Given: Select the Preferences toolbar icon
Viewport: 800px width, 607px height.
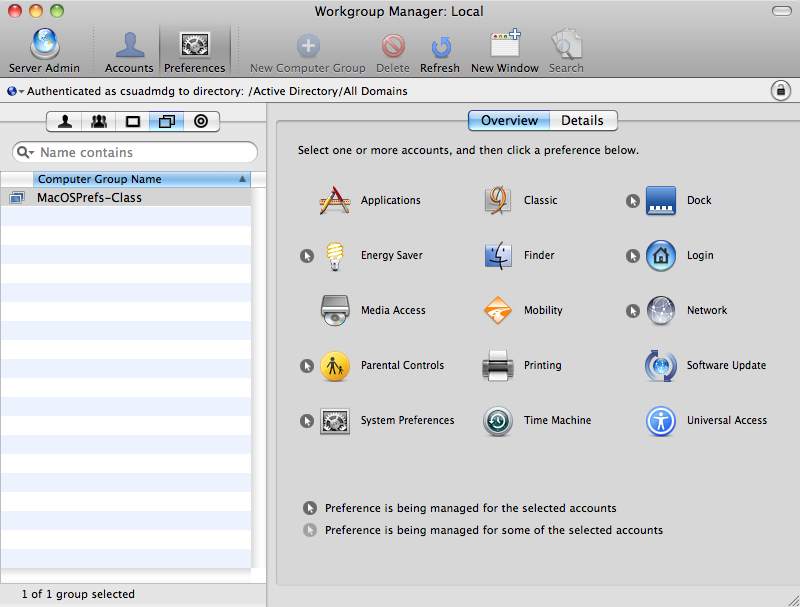Looking at the screenshot, I should [x=194, y=50].
